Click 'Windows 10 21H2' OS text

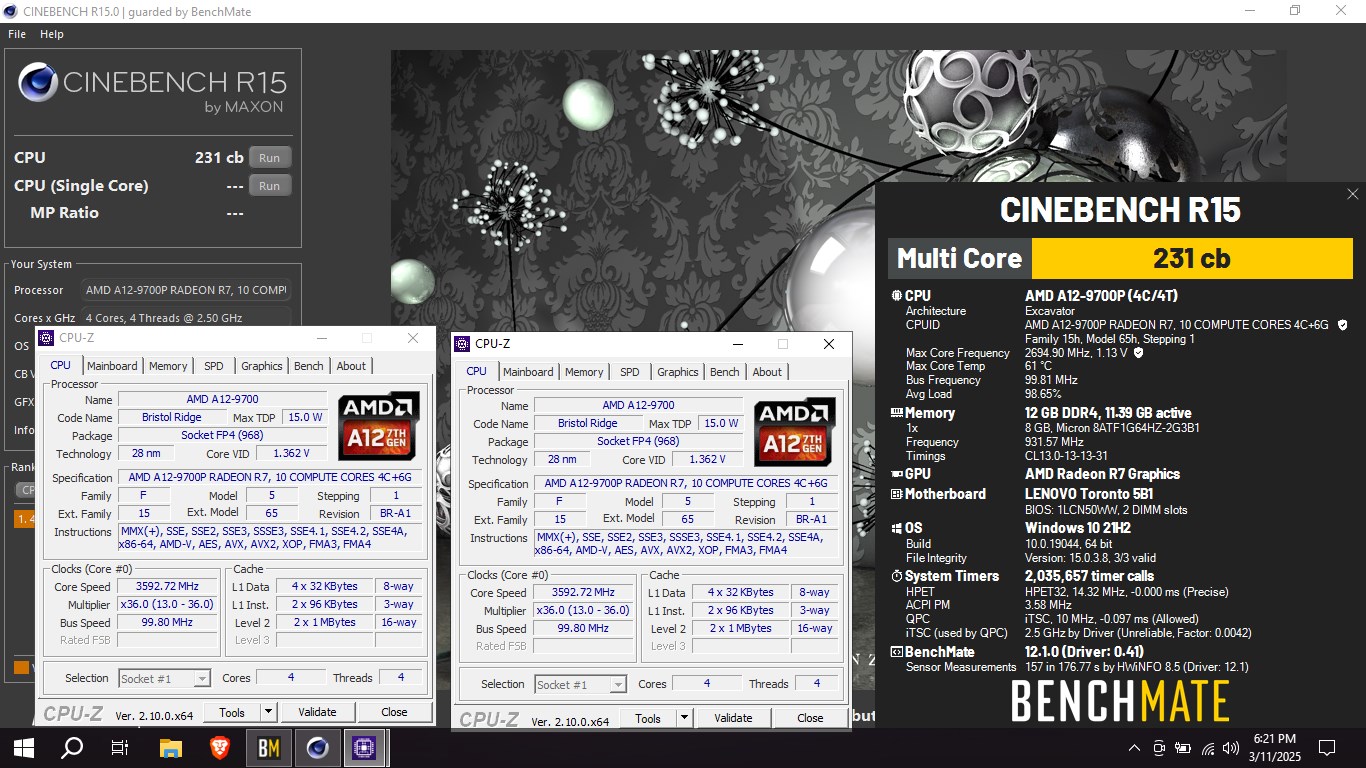[1078, 528]
